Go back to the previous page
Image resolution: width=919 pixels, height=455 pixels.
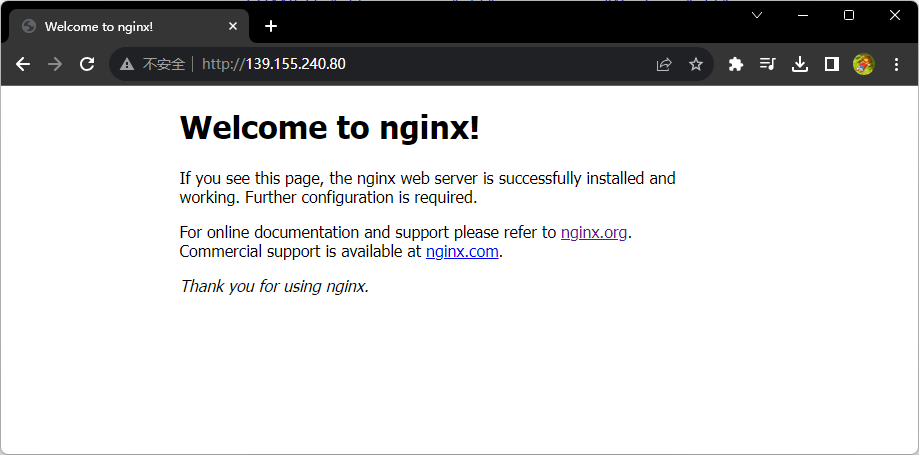point(23,64)
